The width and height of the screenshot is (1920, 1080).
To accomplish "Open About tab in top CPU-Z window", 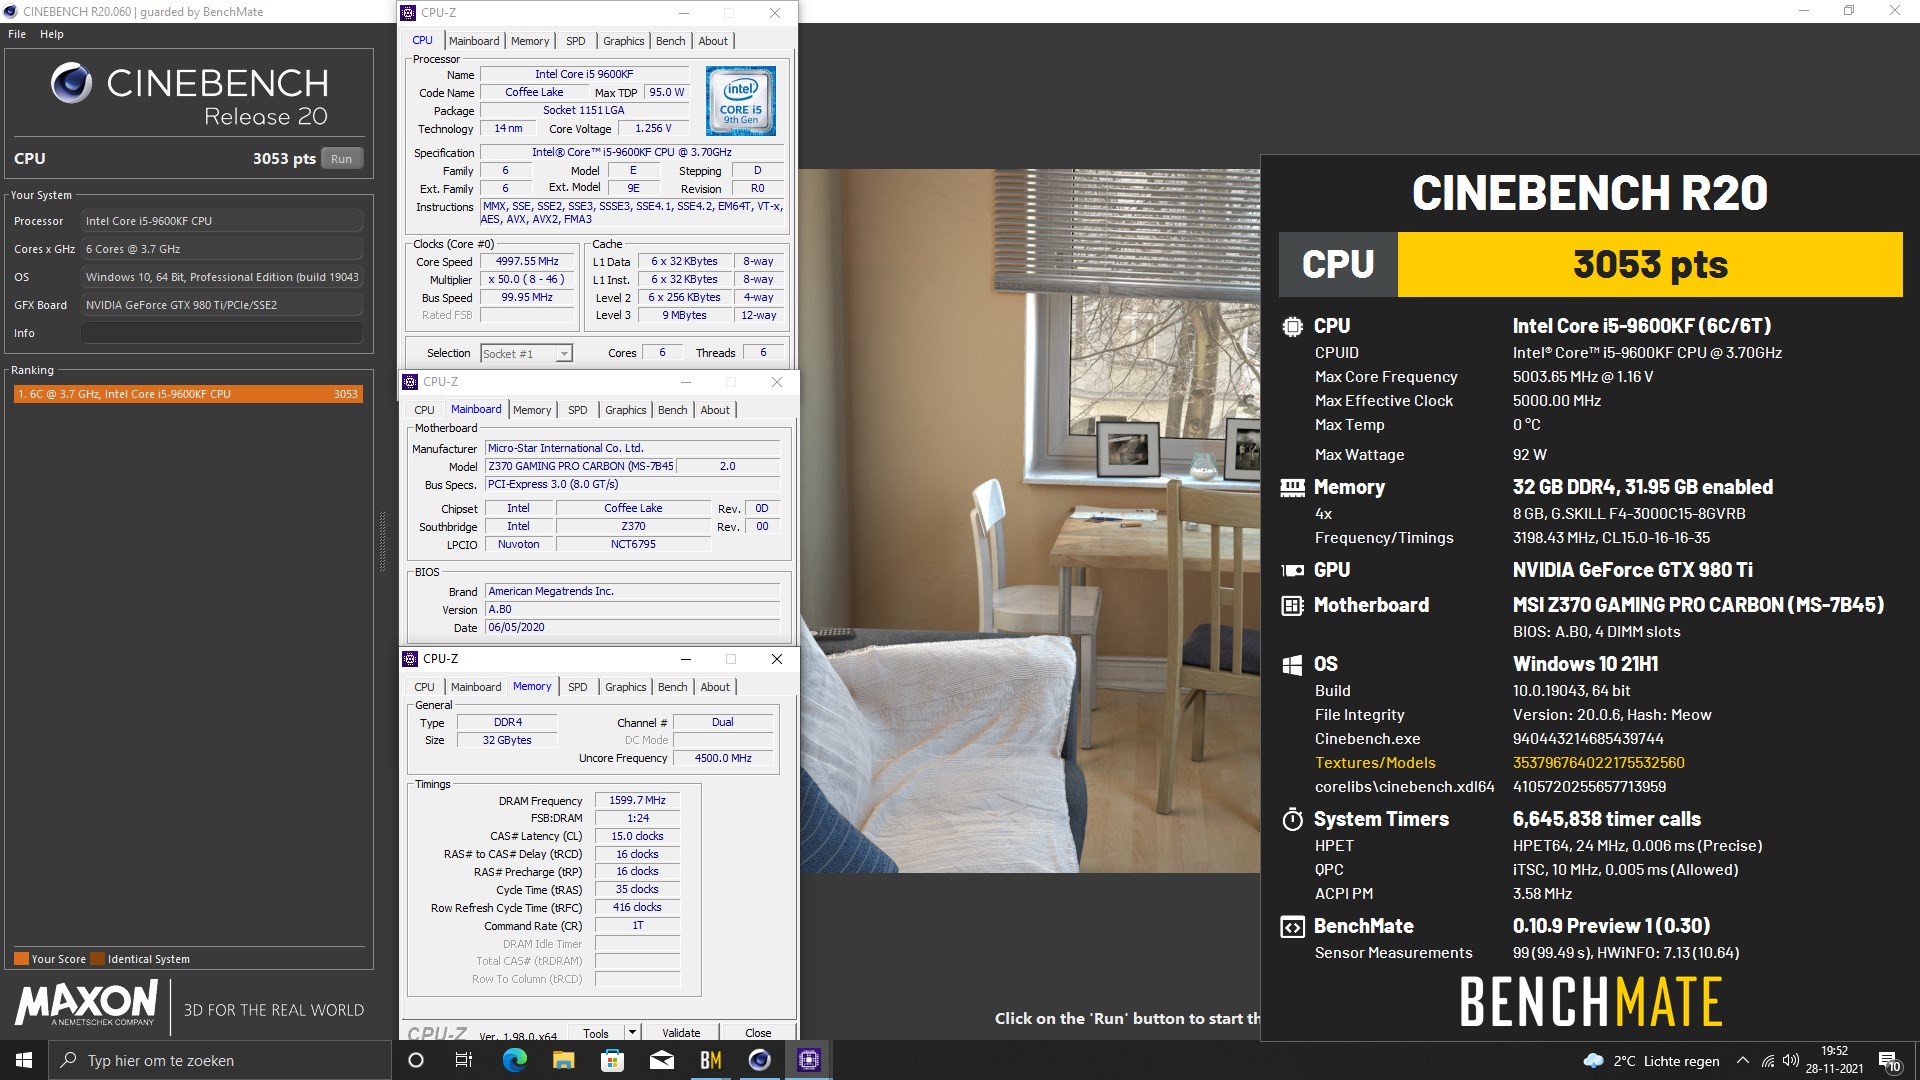I will tap(713, 41).
